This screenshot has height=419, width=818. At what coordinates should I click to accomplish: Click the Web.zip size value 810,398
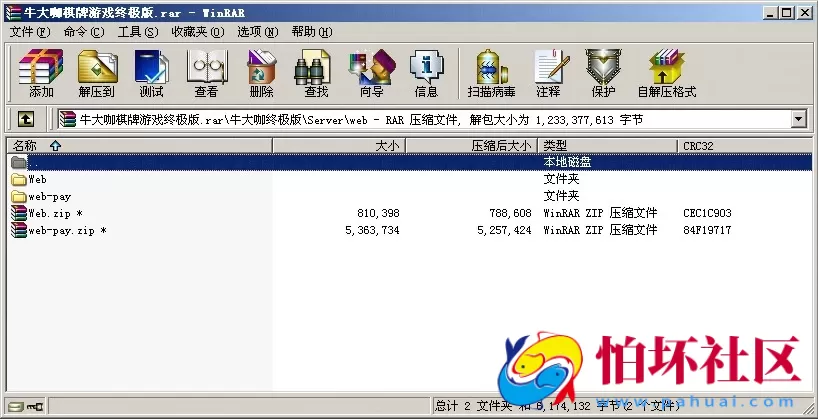pos(378,213)
